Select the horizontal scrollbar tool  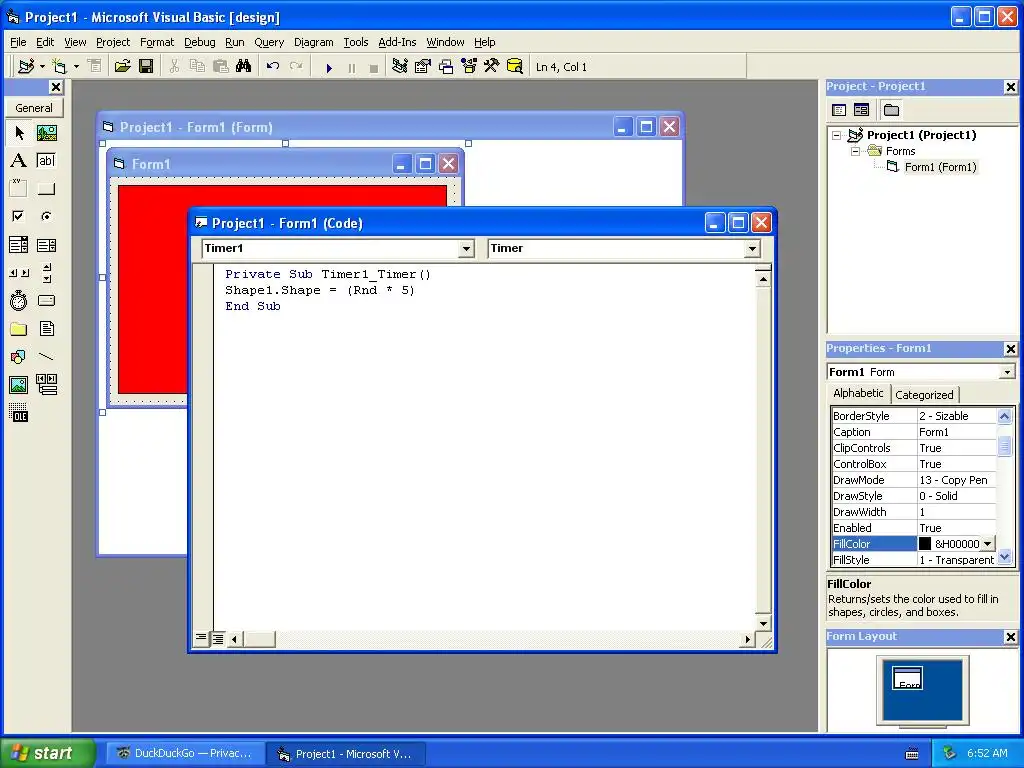tap(19, 273)
